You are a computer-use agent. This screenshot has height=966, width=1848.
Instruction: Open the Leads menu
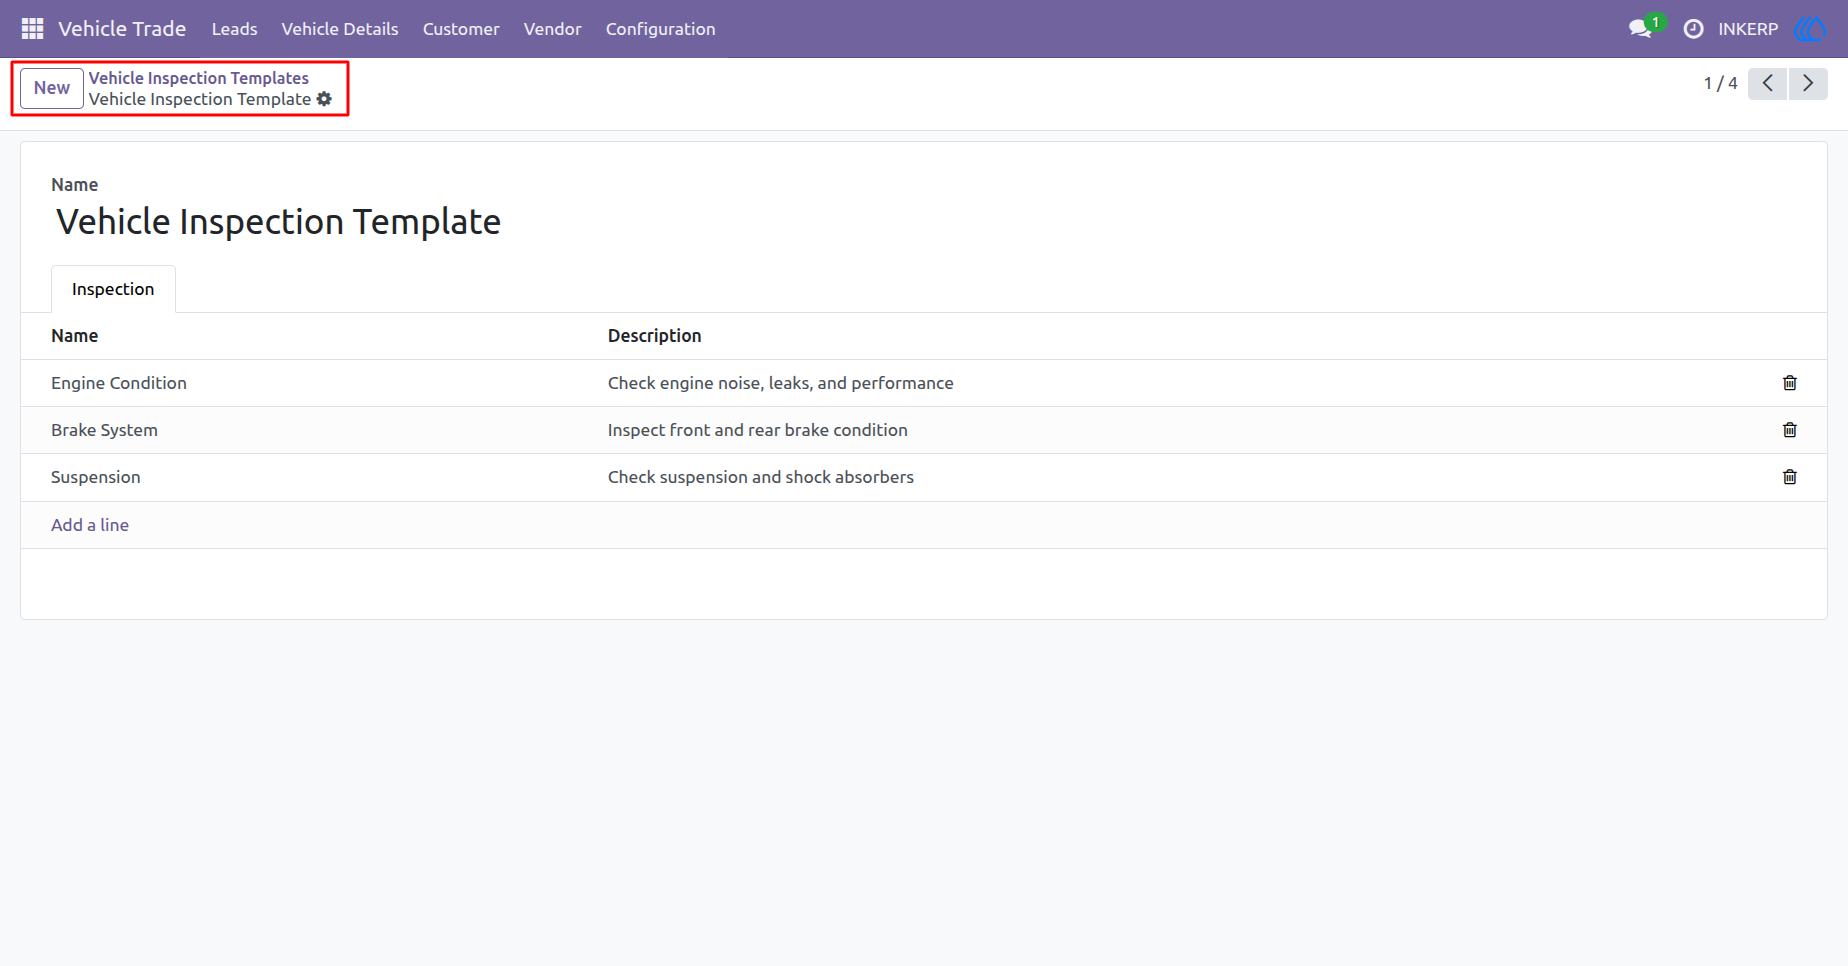pyautogui.click(x=235, y=29)
